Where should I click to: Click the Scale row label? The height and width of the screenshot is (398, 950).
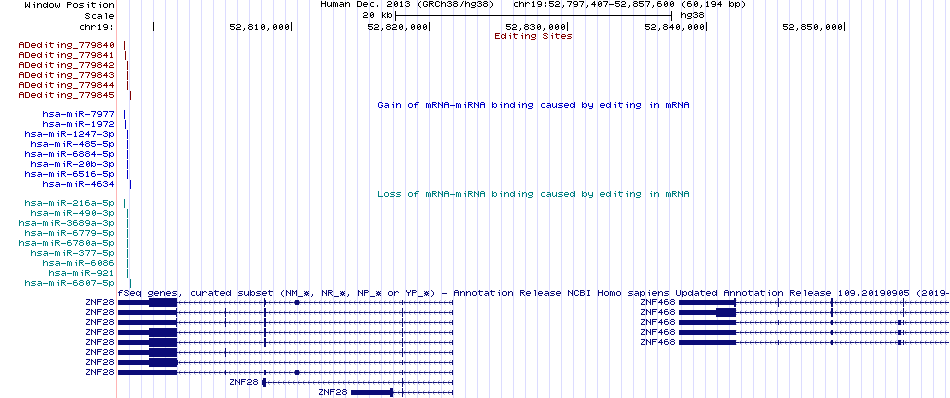pyautogui.click(x=100, y=16)
